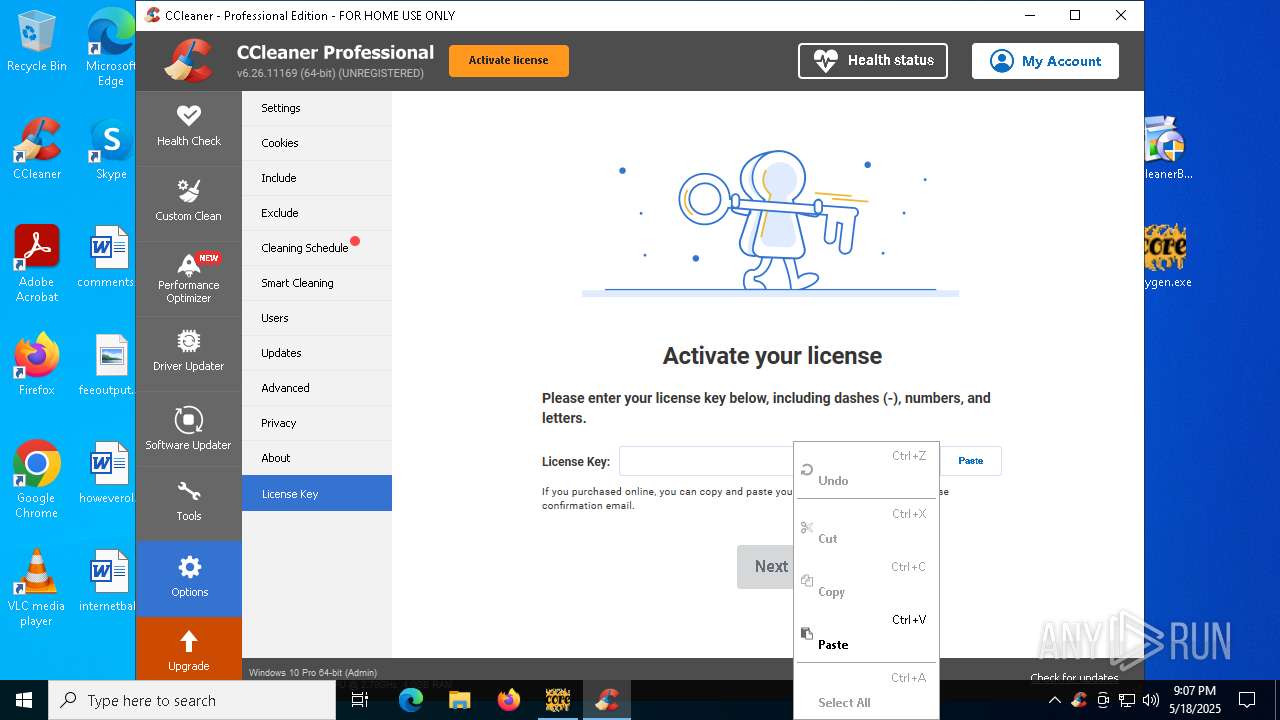Open clock showing 9:07 PM
This screenshot has width=1280, height=720.
point(1194,700)
